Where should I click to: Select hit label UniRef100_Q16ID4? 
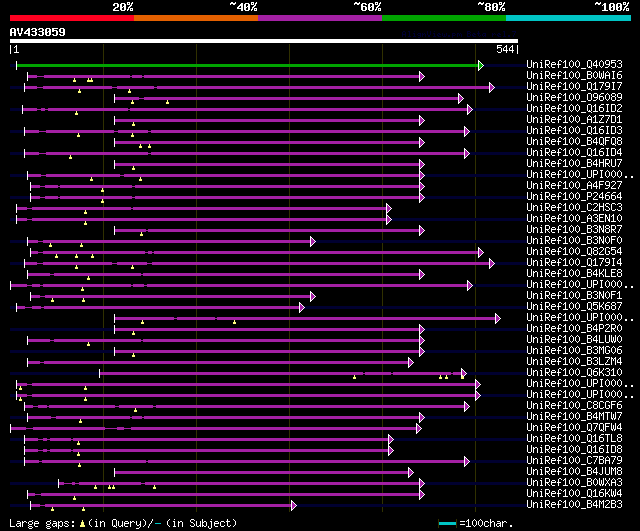coord(574,152)
